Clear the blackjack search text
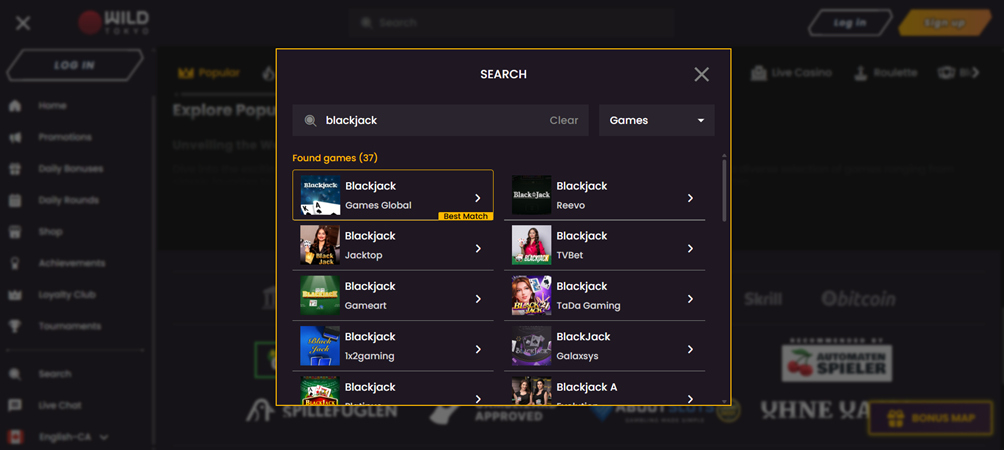This screenshot has width=1004, height=450. pyautogui.click(x=563, y=120)
